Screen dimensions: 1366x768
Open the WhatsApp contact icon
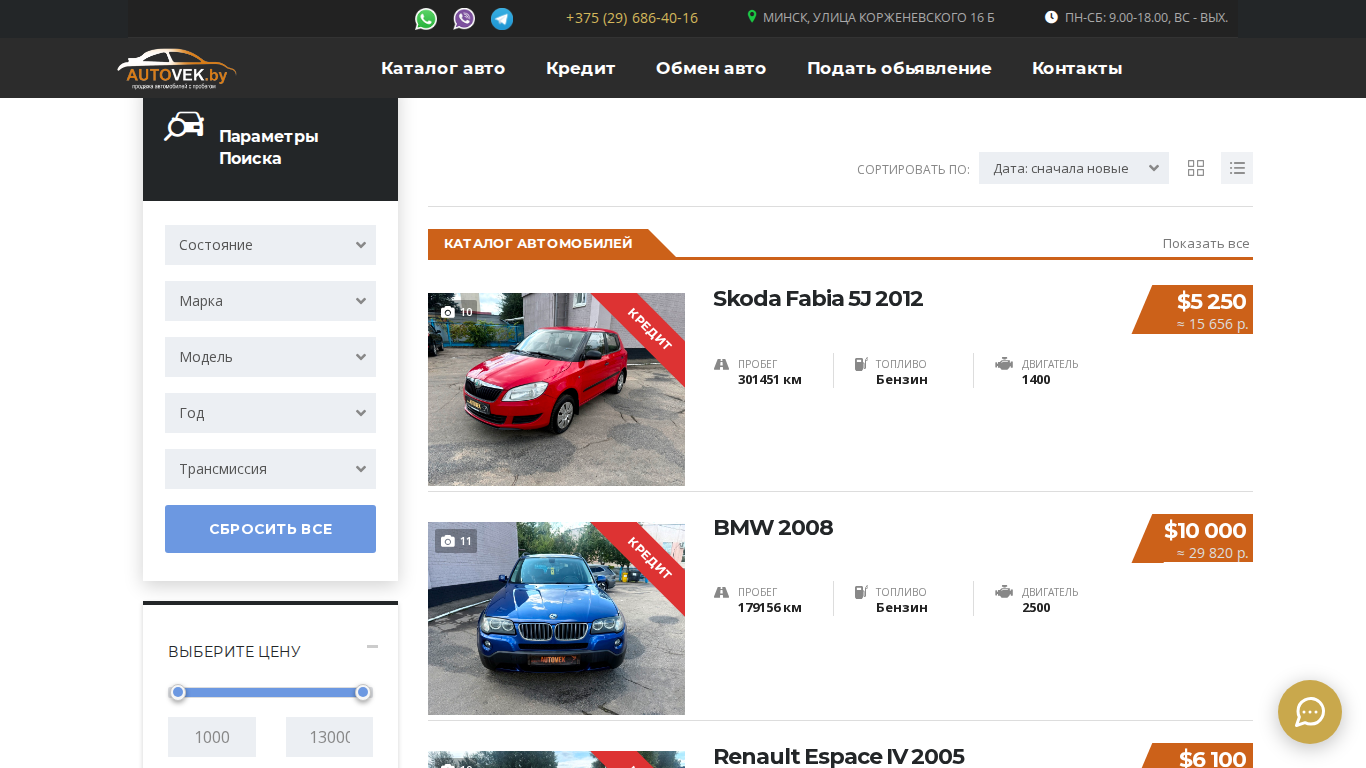click(426, 19)
